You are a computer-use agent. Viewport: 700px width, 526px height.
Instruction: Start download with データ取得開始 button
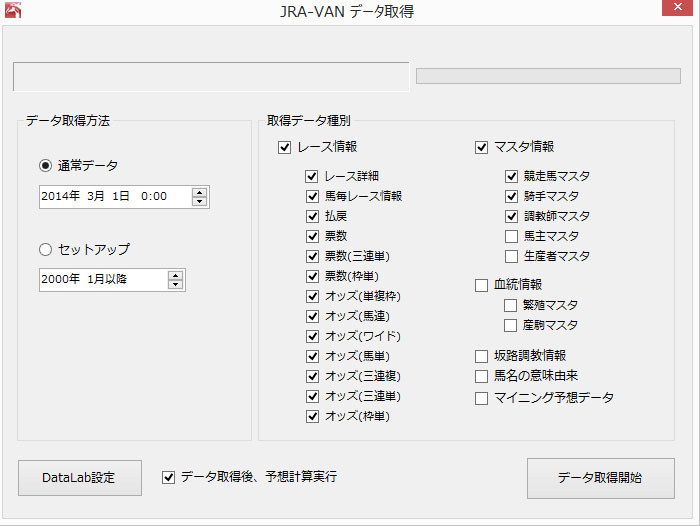[600, 478]
